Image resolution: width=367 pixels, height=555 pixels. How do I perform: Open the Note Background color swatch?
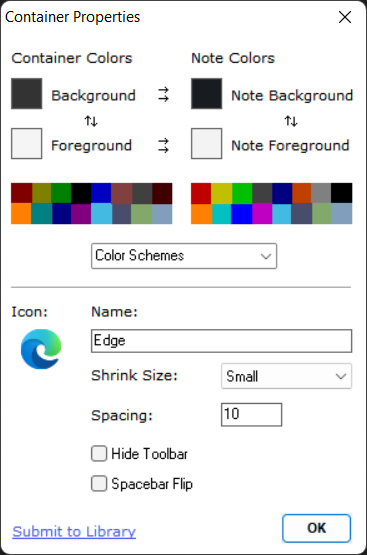point(207,94)
